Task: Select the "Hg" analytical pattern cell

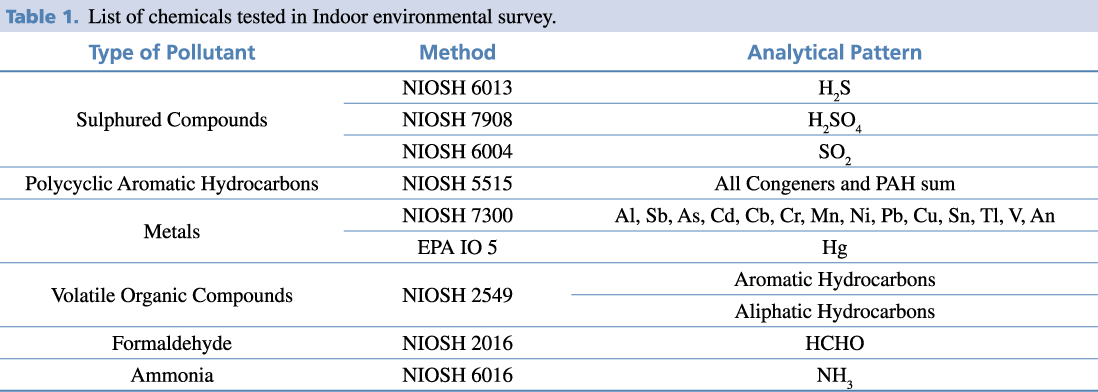Action: click(x=834, y=249)
